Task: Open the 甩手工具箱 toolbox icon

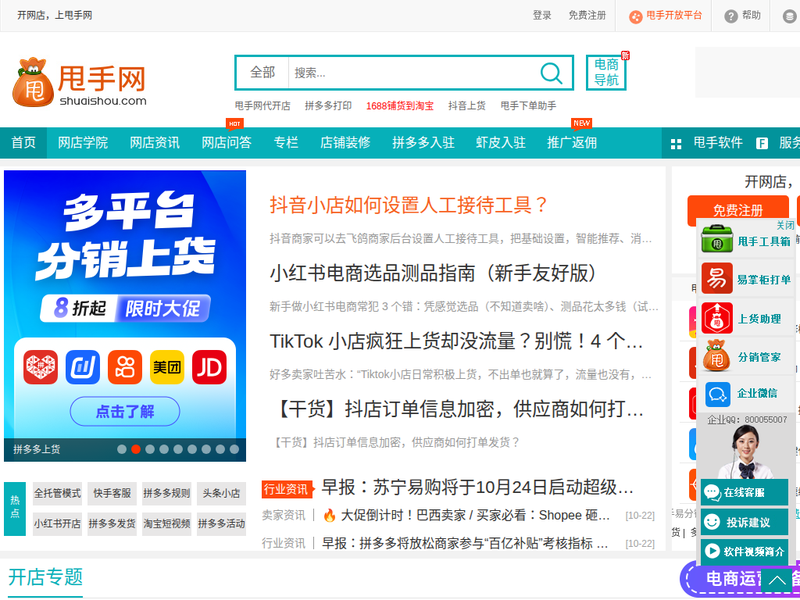Action: pyautogui.click(x=716, y=242)
